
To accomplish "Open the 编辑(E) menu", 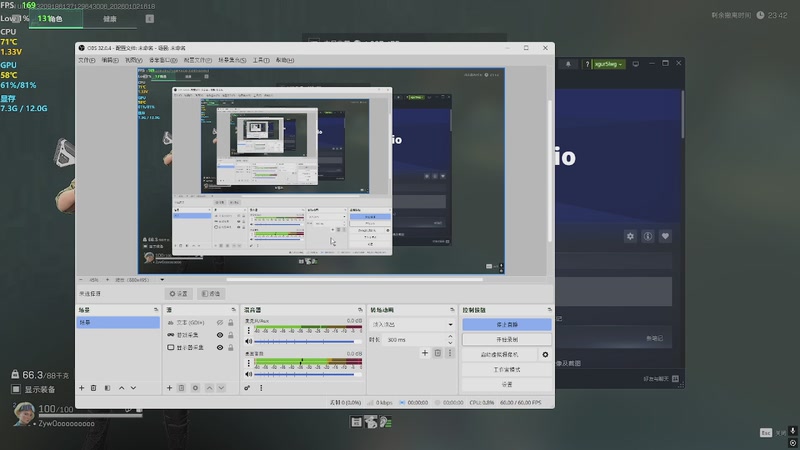I will click(x=110, y=60).
